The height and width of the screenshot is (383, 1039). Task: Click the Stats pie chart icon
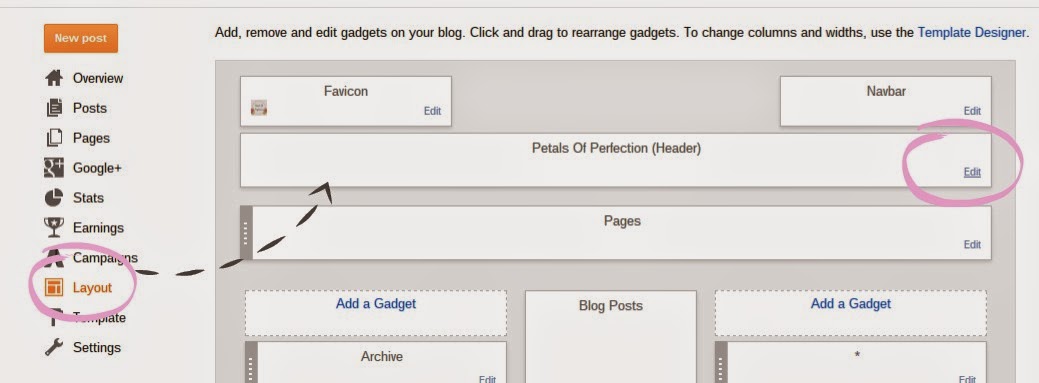(x=54, y=197)
